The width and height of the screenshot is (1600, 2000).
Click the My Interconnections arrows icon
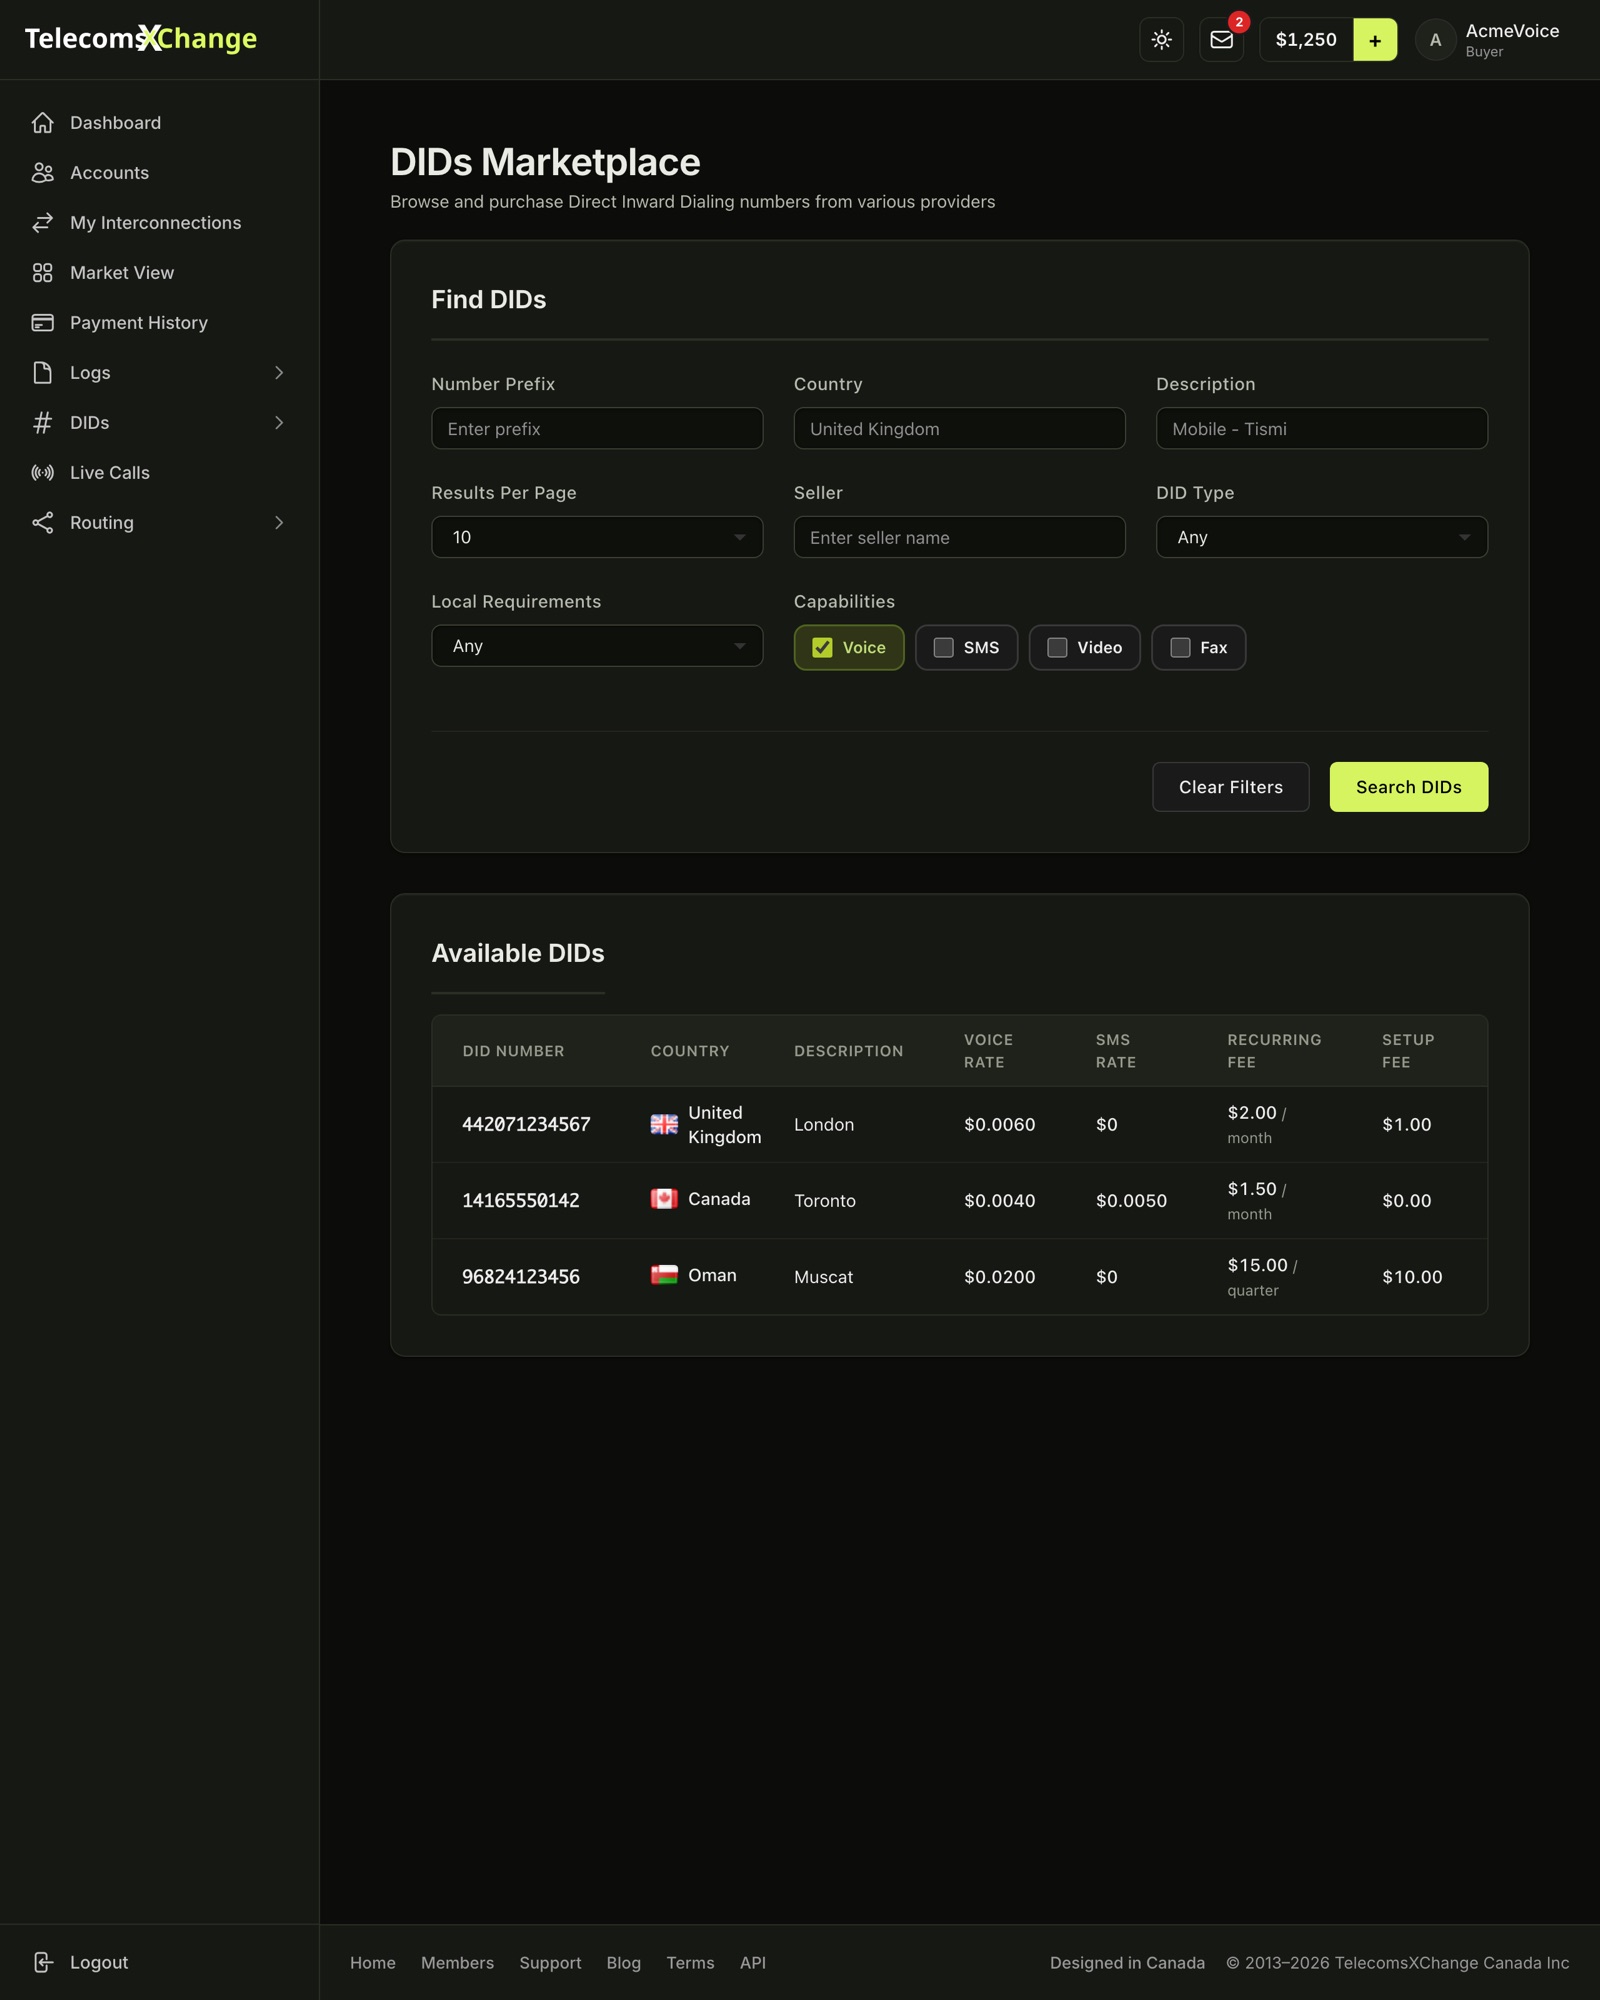[x=42, y=223]
